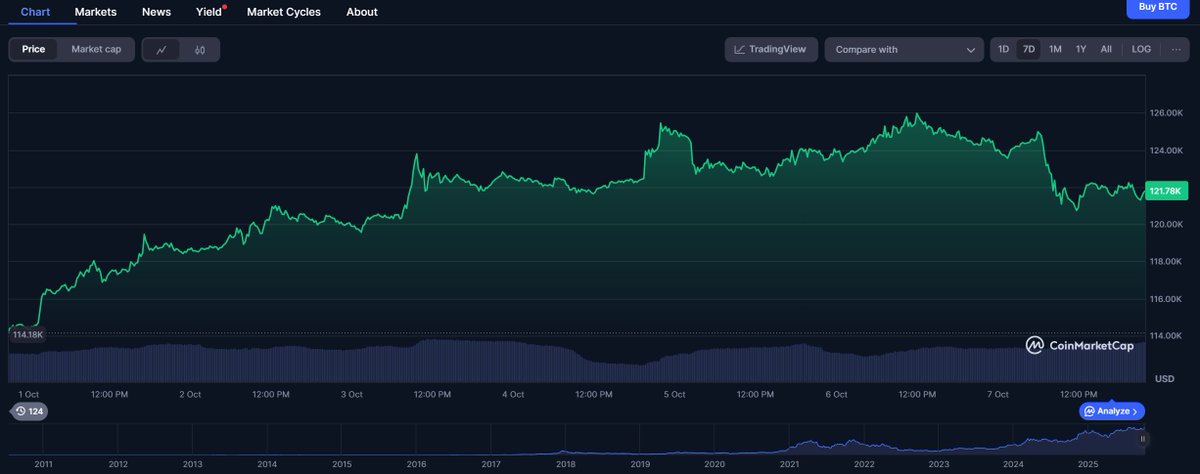Click the 3 Oct date label
1200x474 pixels.
(351, 394)
